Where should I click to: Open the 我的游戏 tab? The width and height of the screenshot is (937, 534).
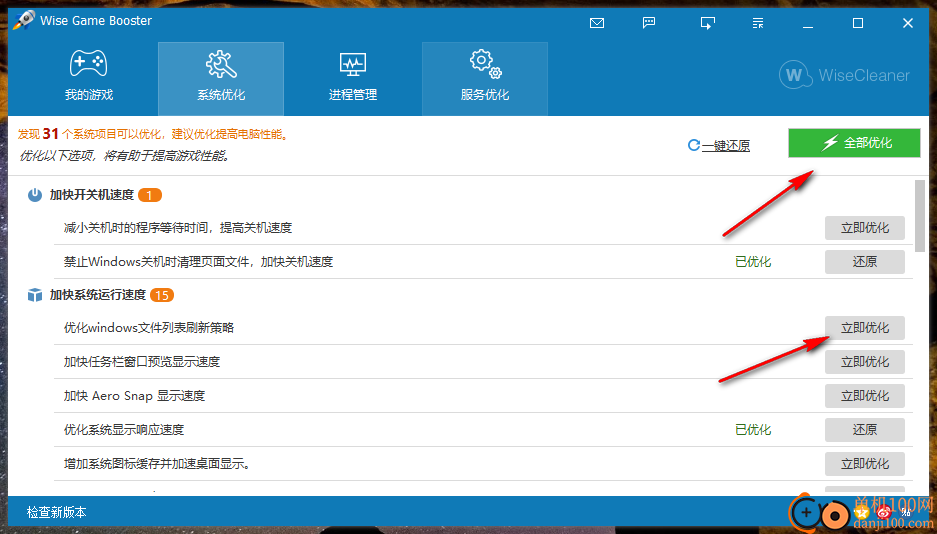pos(88,78)
